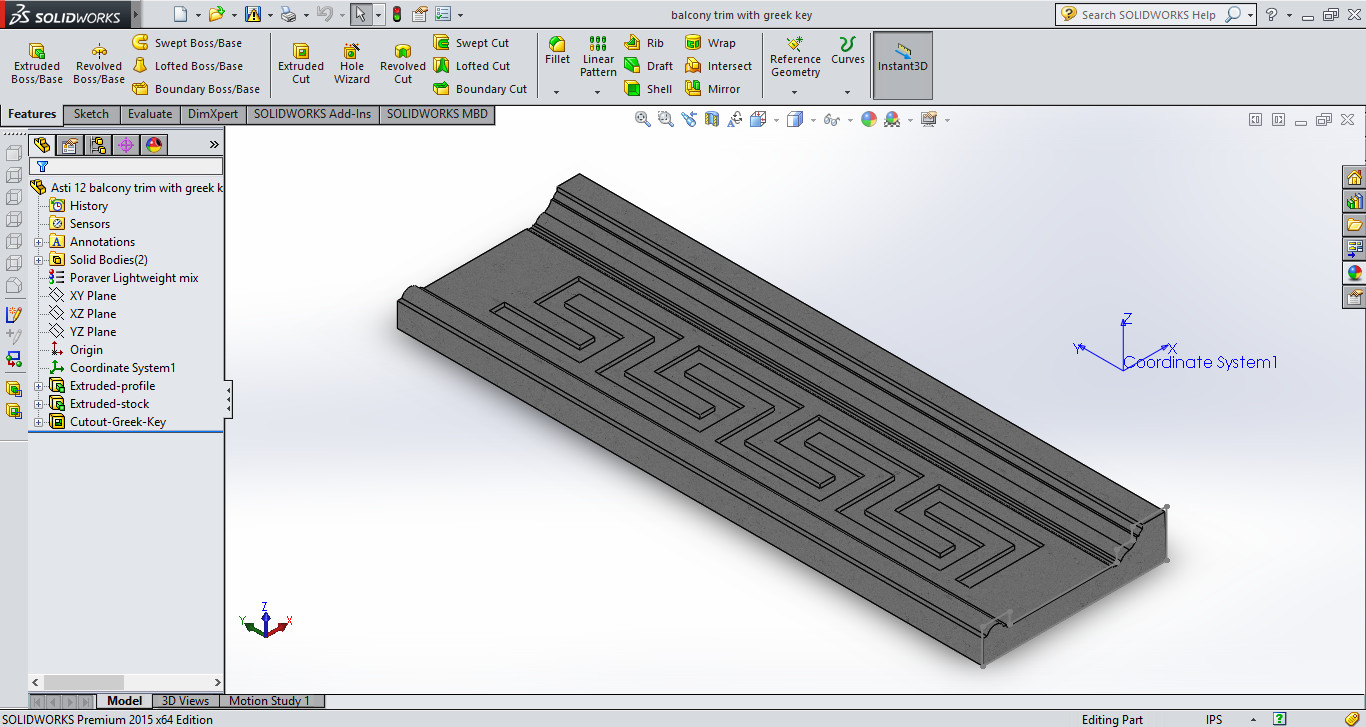
Task: Expand the Cutout-Greek-Key feature node
Action: pyautogui.click(x=38, y=422)
